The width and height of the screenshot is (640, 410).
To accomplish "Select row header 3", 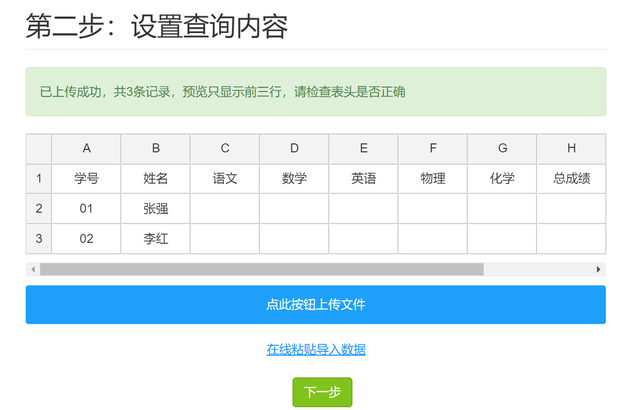I will (39, 239).
